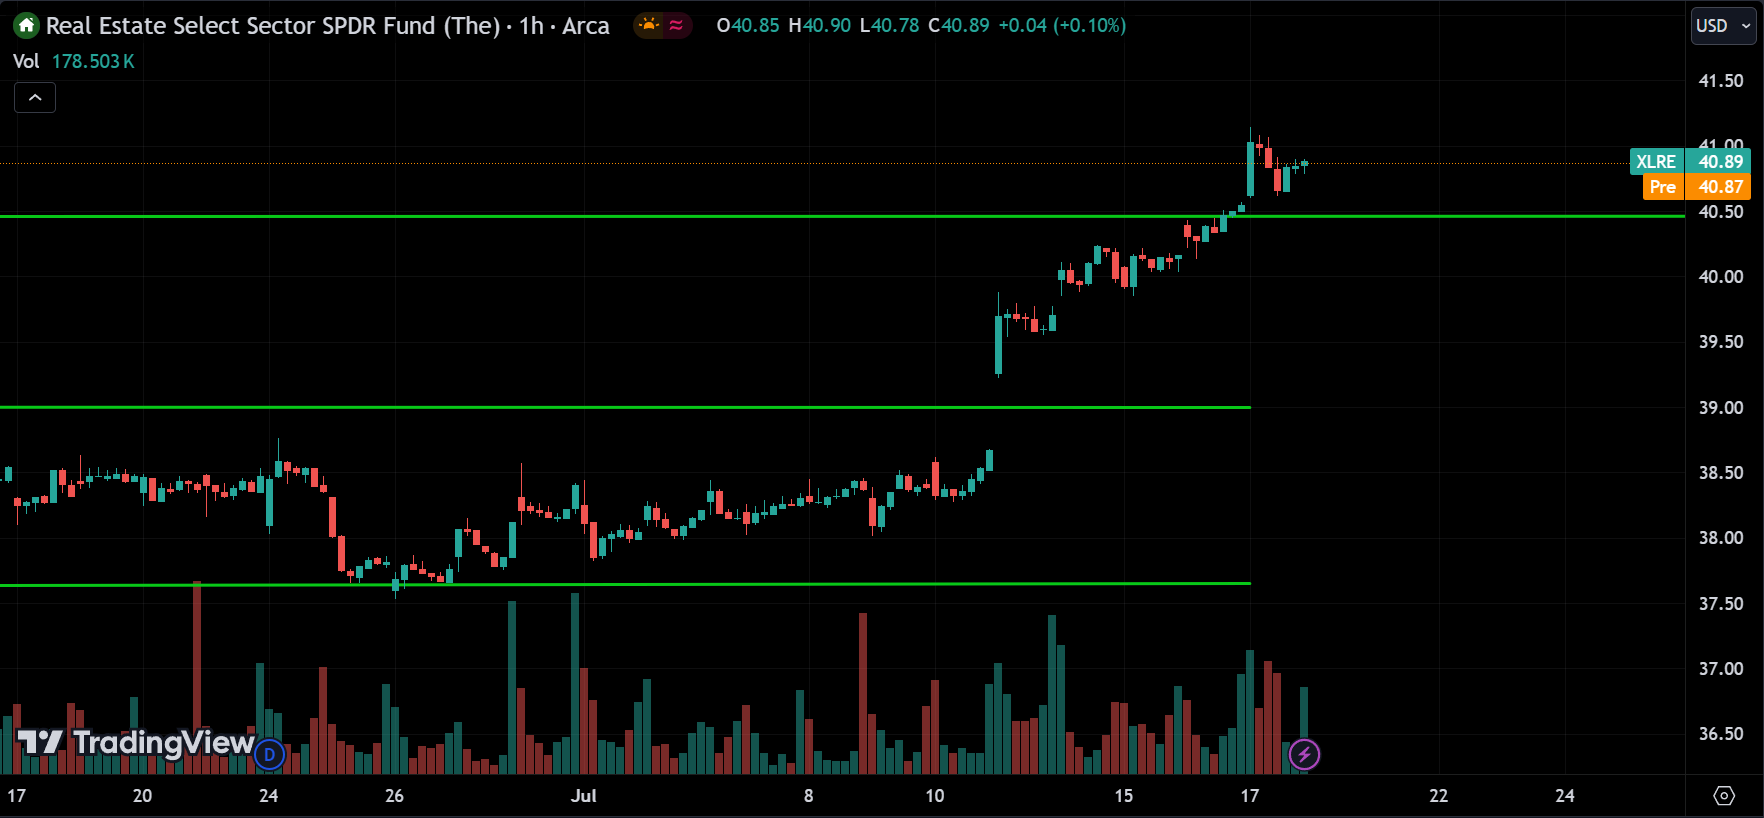Image resolution: width=1764 pixels, height=818 pixels.
Task: Click the 38.50 price scale label
Action: click(1720, 473)
